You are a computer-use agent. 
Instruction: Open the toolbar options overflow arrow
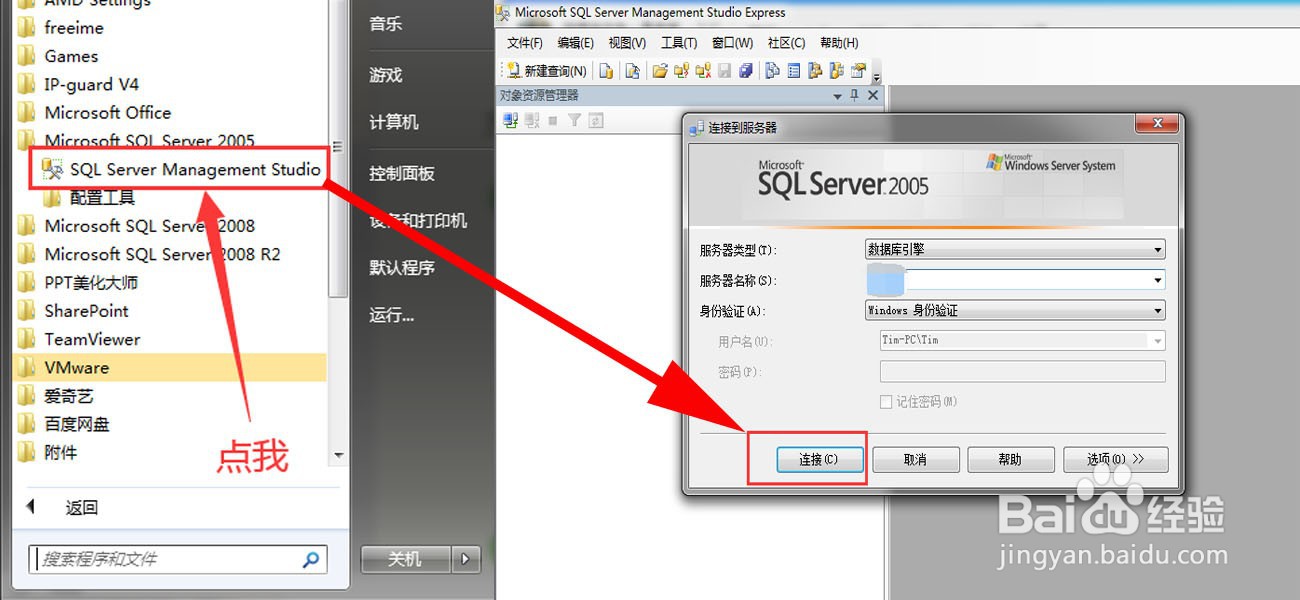click(877, 76)
